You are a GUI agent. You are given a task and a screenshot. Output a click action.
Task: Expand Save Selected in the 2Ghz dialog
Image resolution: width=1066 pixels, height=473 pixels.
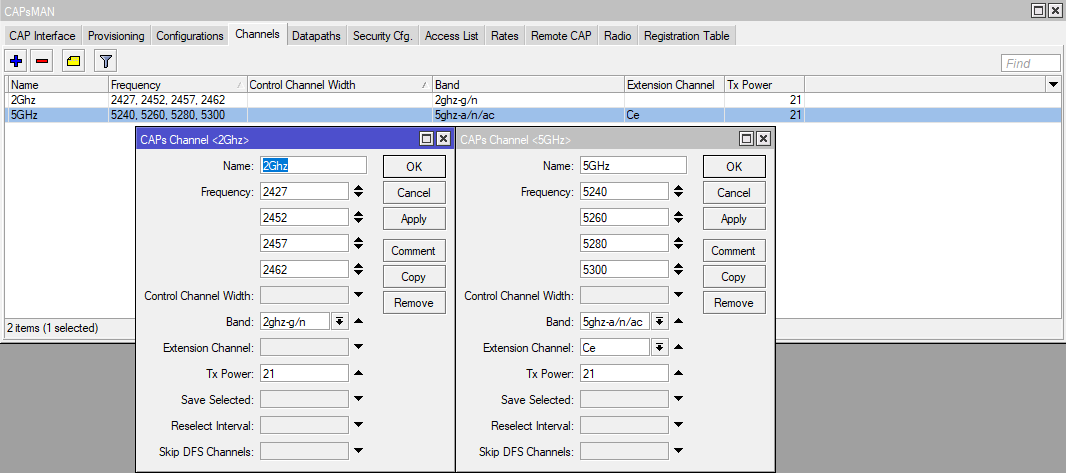[x=358, y=399]
